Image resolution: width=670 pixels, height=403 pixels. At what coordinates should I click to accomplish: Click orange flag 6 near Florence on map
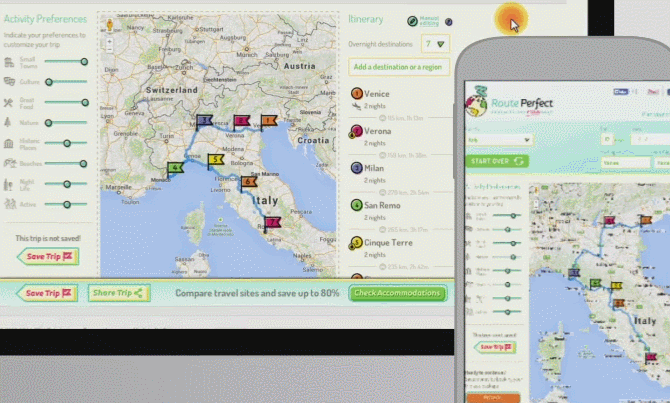point(248,183)
